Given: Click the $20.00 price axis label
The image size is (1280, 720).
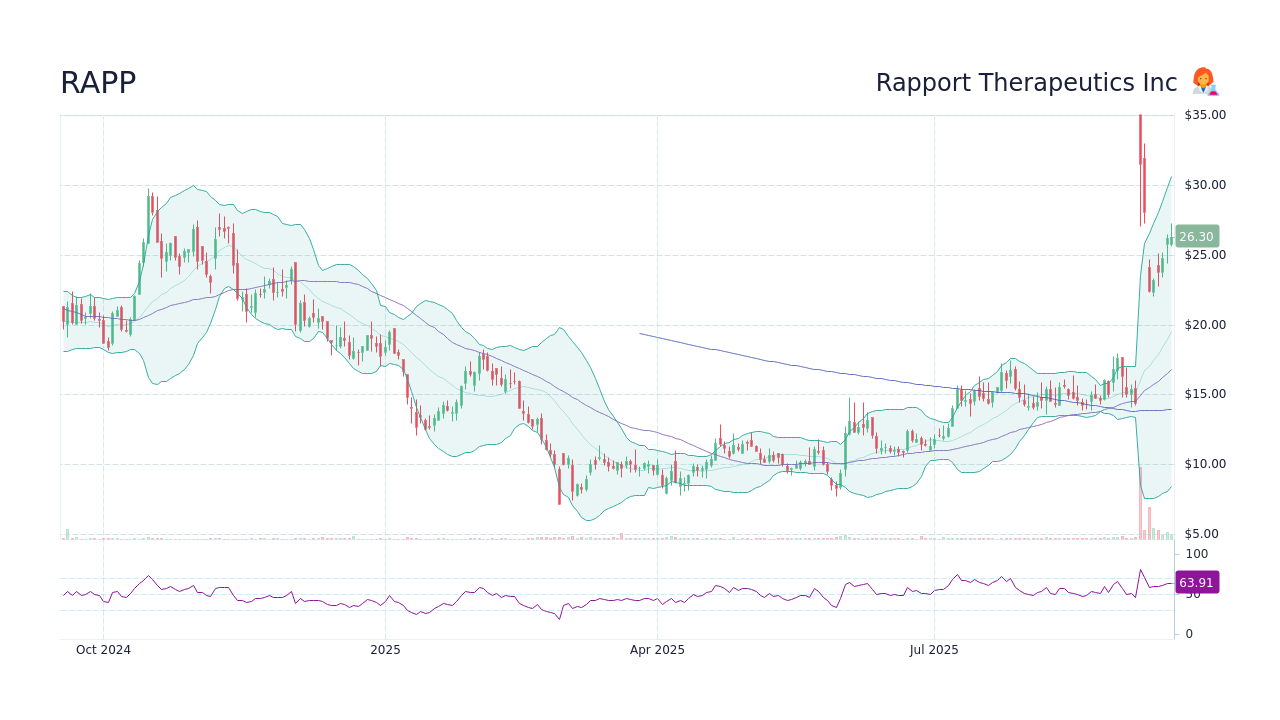Looking at the screenshot, I should pyautogui.click(x=1205, y=325).
